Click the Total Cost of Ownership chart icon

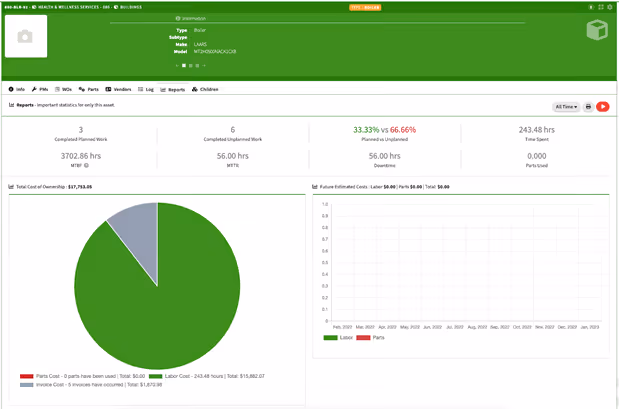coord(11,187)
